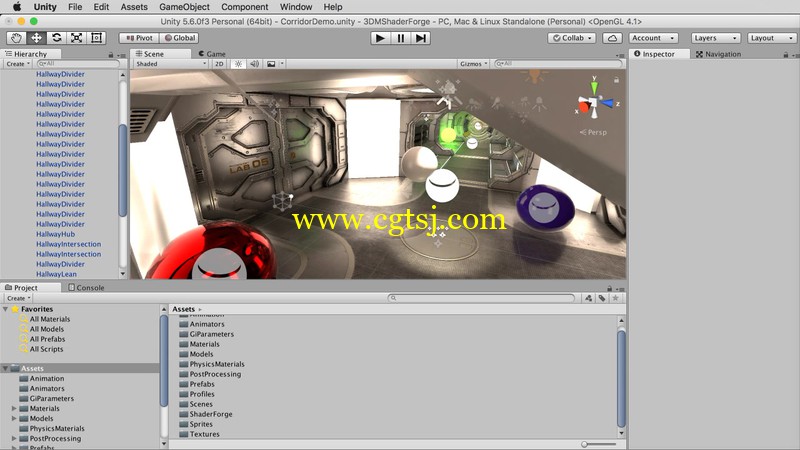
Task: Select the Rect transform tool
Action: pos(96,38)
